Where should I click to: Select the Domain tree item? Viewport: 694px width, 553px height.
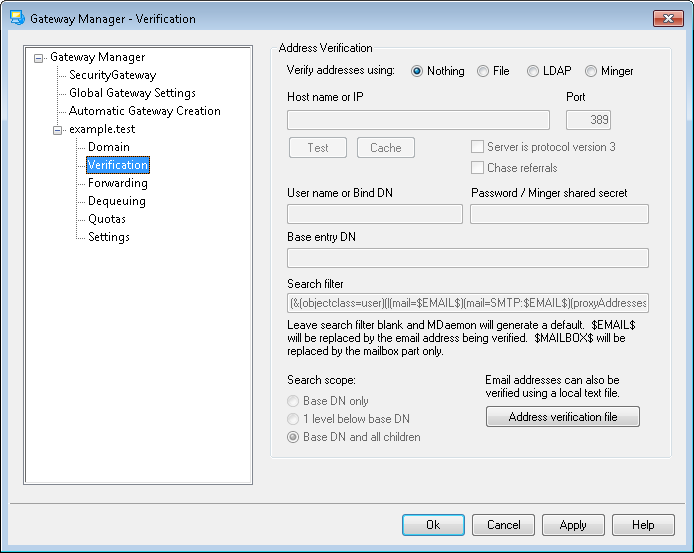tap(108, 147)
